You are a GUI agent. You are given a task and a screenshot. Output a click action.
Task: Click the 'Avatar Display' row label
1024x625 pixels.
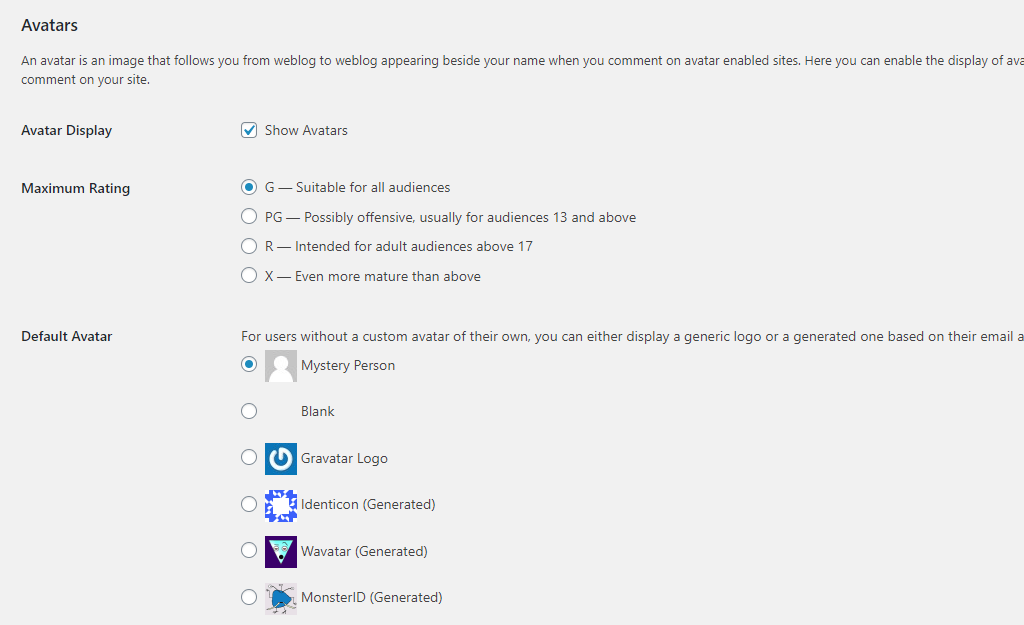pos(67,130)
